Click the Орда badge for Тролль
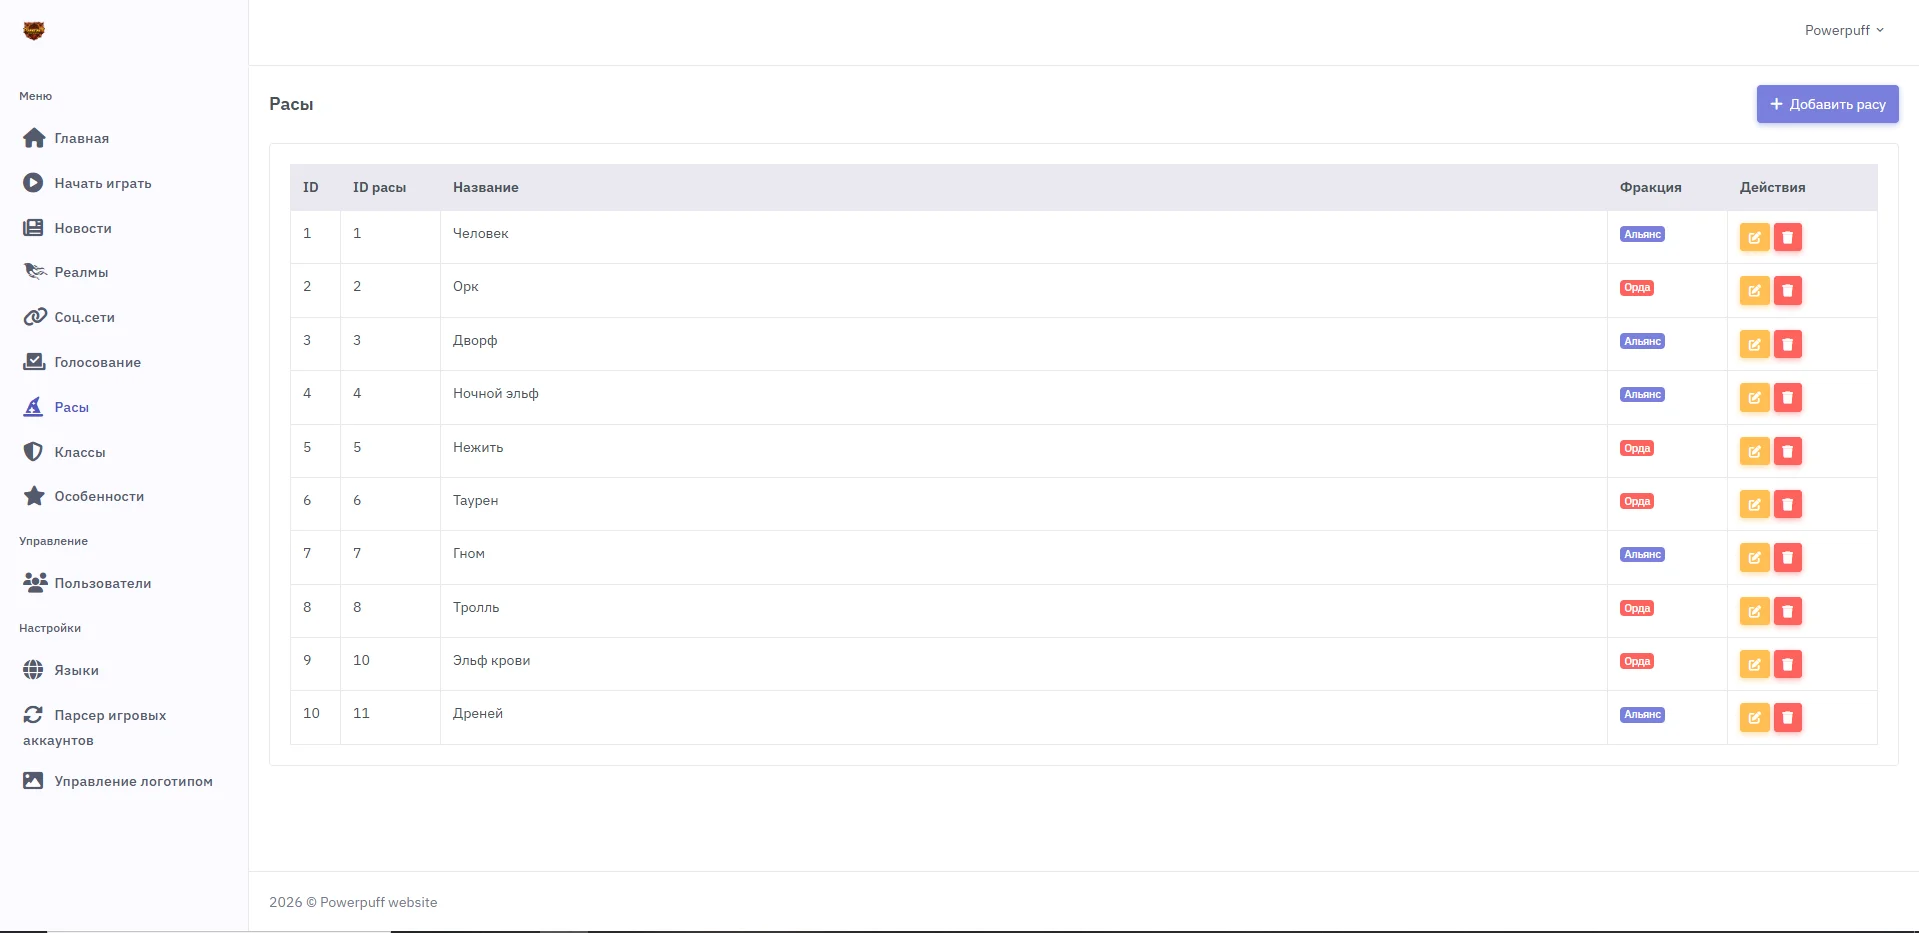 (x=1637, y=608)
